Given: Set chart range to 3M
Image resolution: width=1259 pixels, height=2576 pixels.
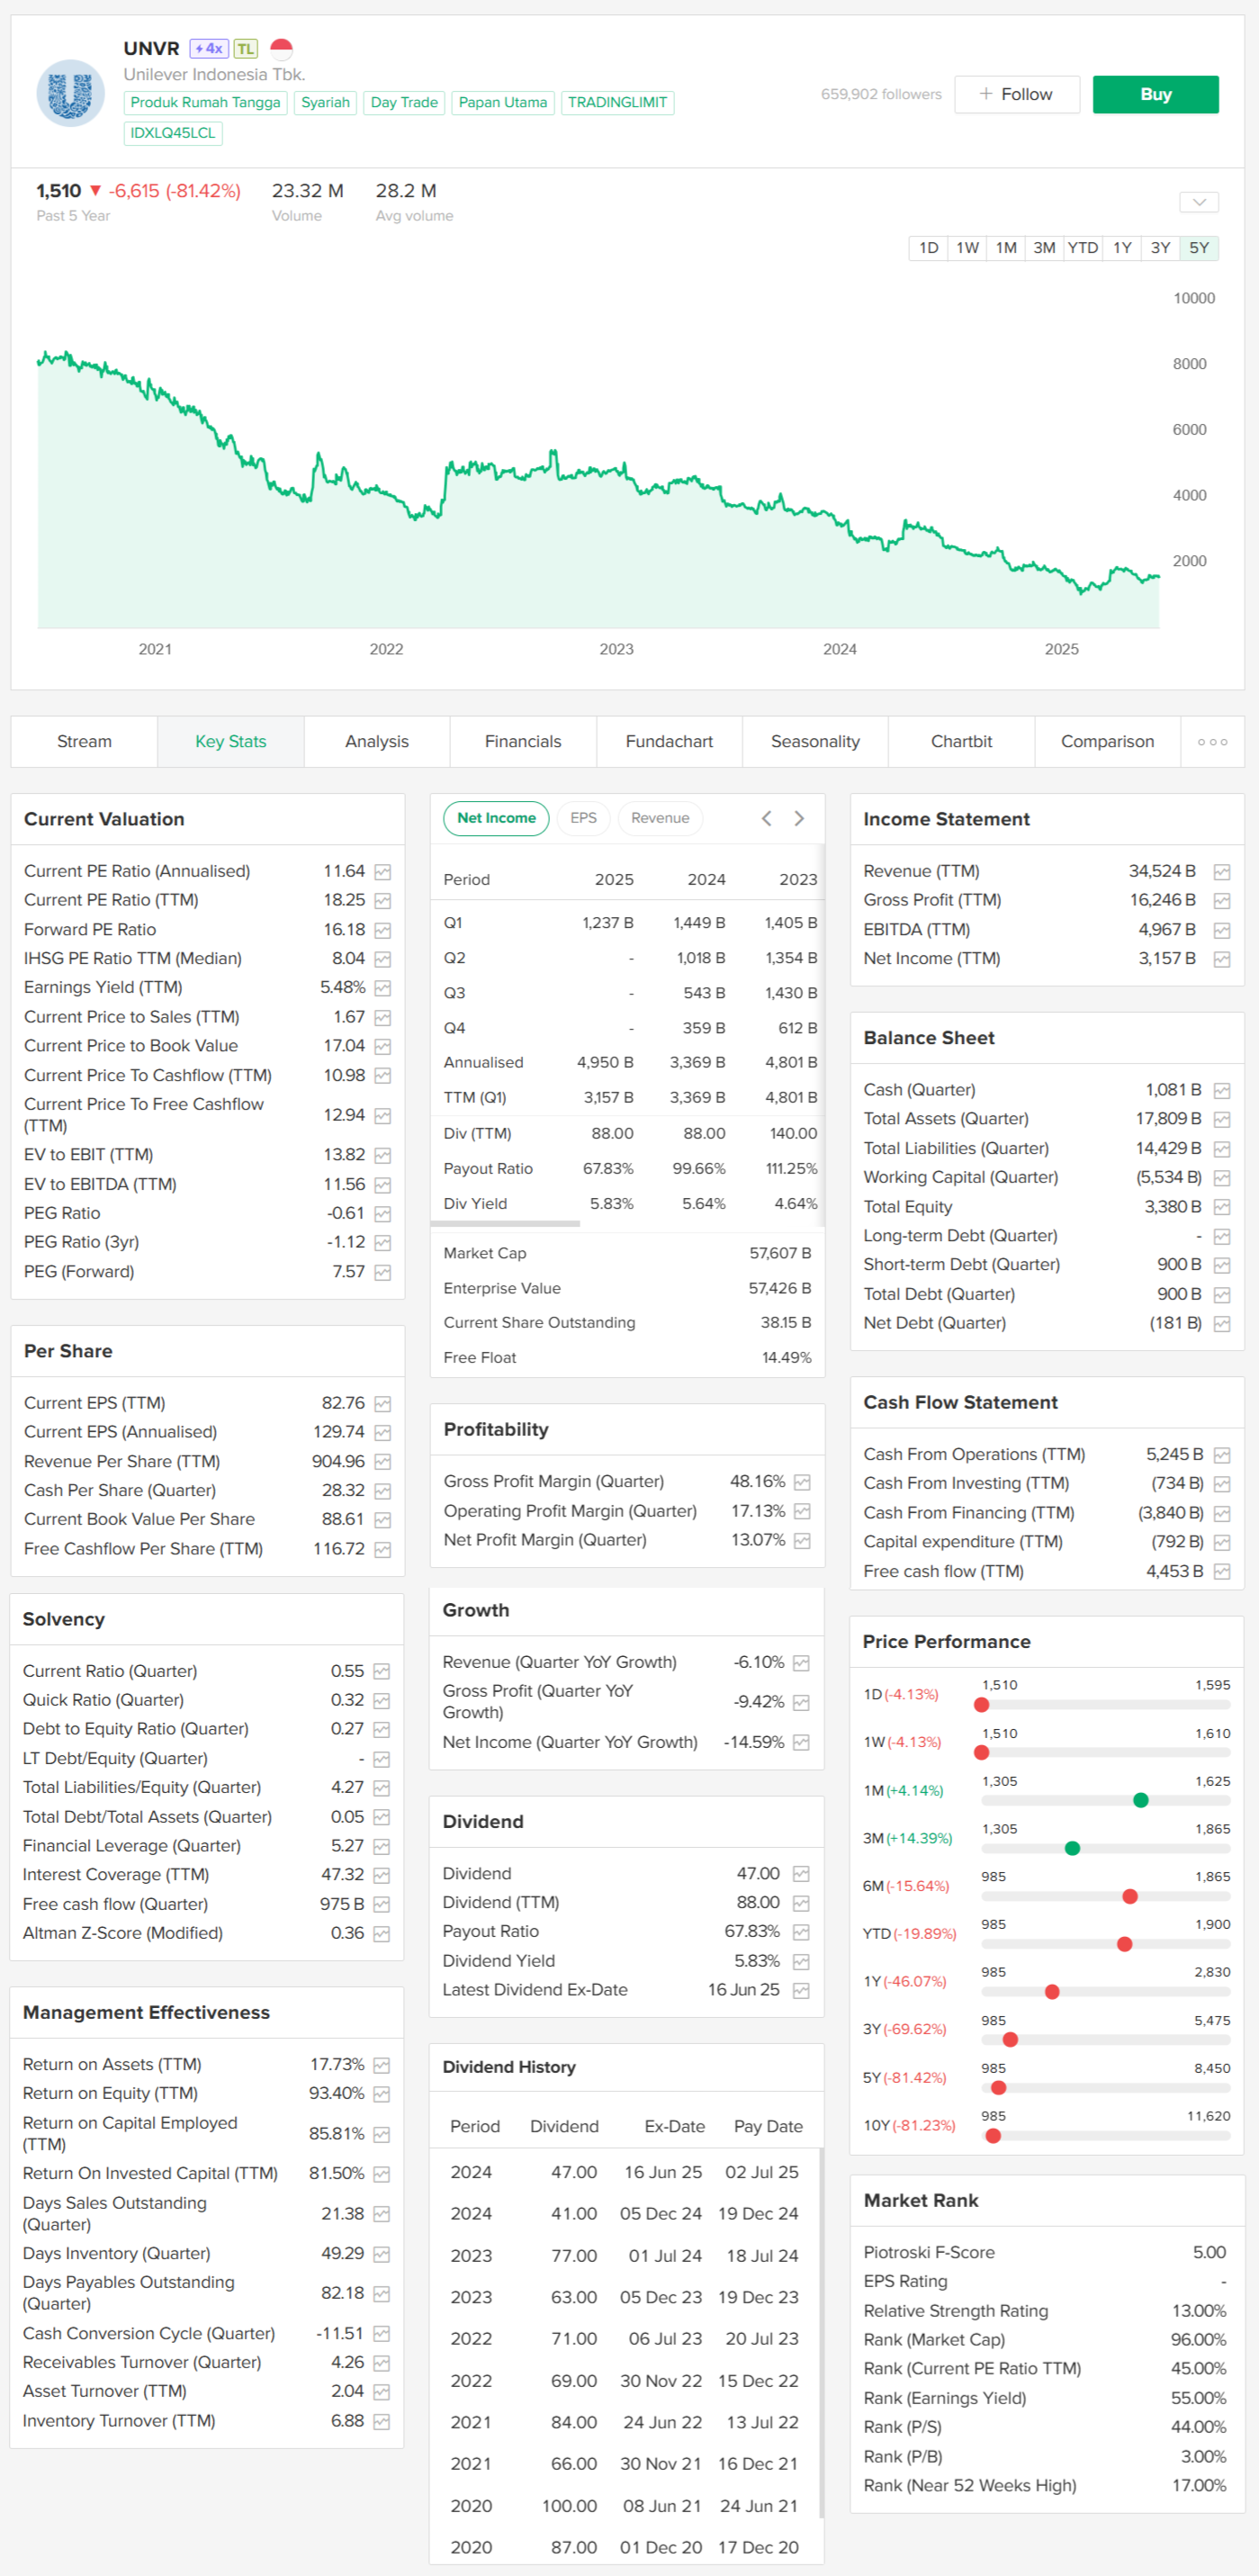Looking at the screenshot, I should (x=1044, y=248).
